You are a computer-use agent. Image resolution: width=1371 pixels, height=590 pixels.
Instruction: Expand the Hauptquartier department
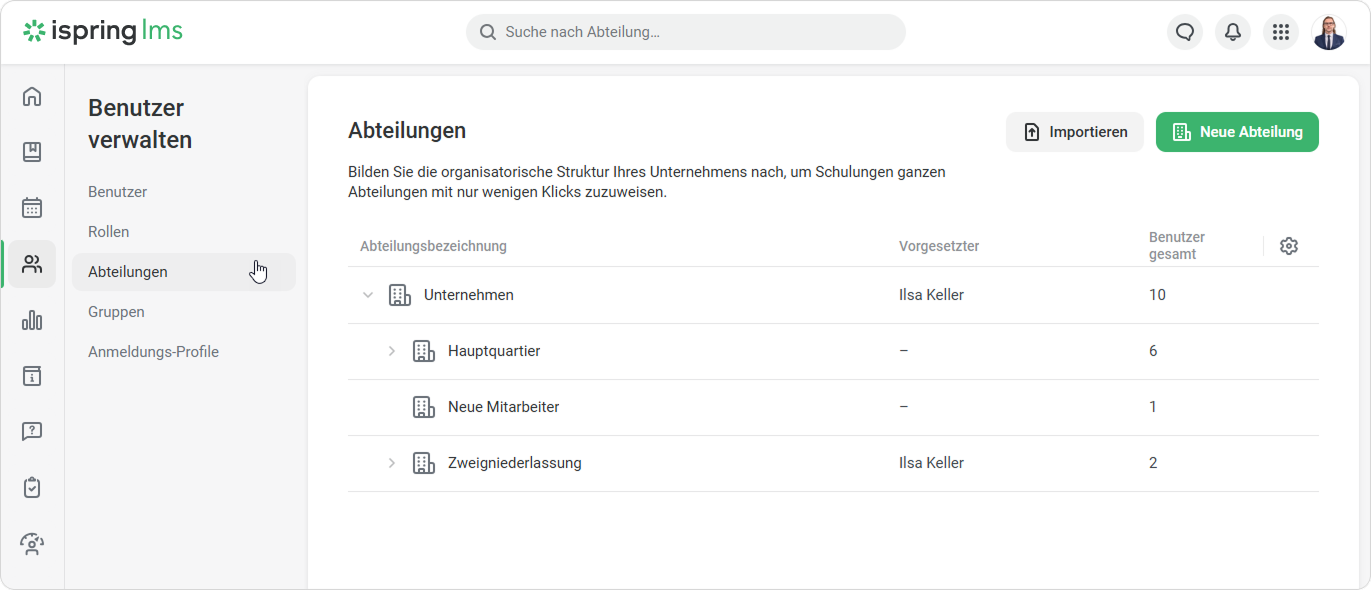tap(392, 351)
